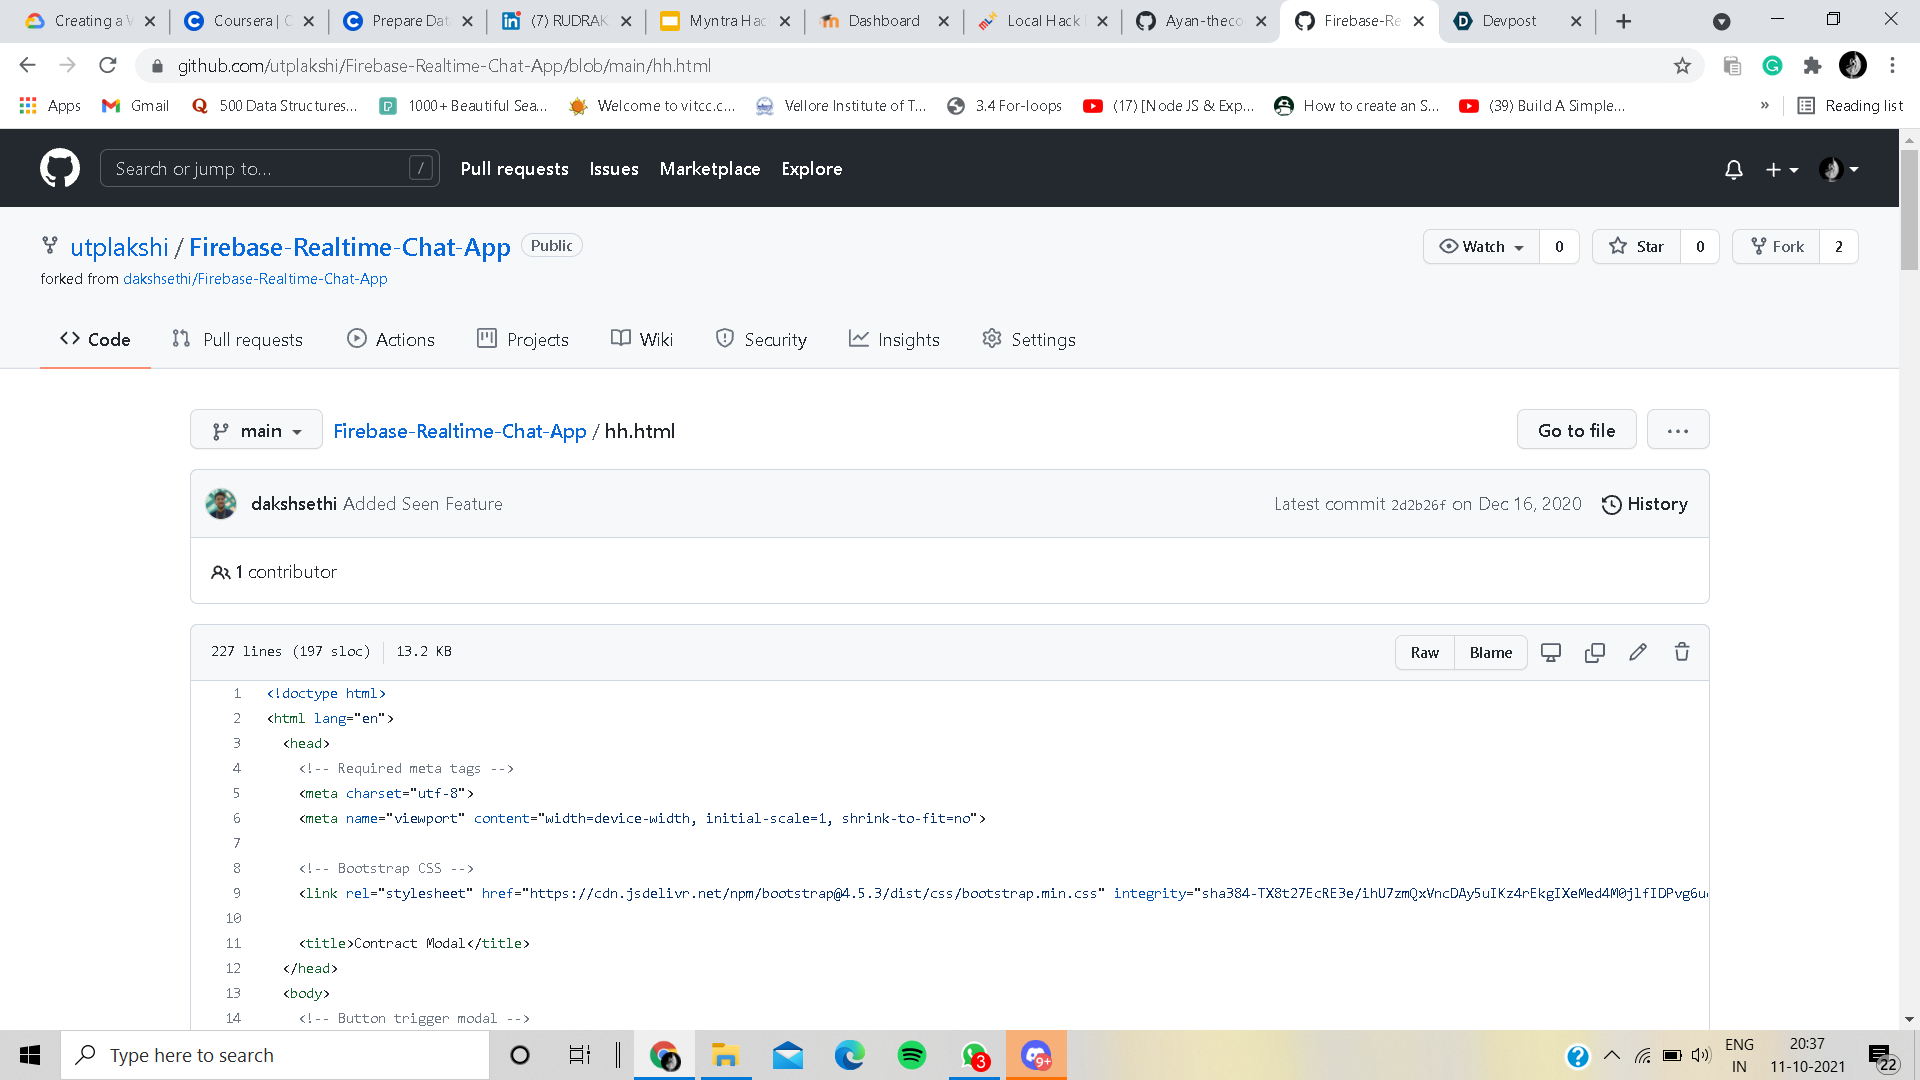This screenshot has width=1920, height=1080.
Task: Open dakshsethi/Firebase-Realtime-Chat-App fork source link
Action: tap(255, 279)
